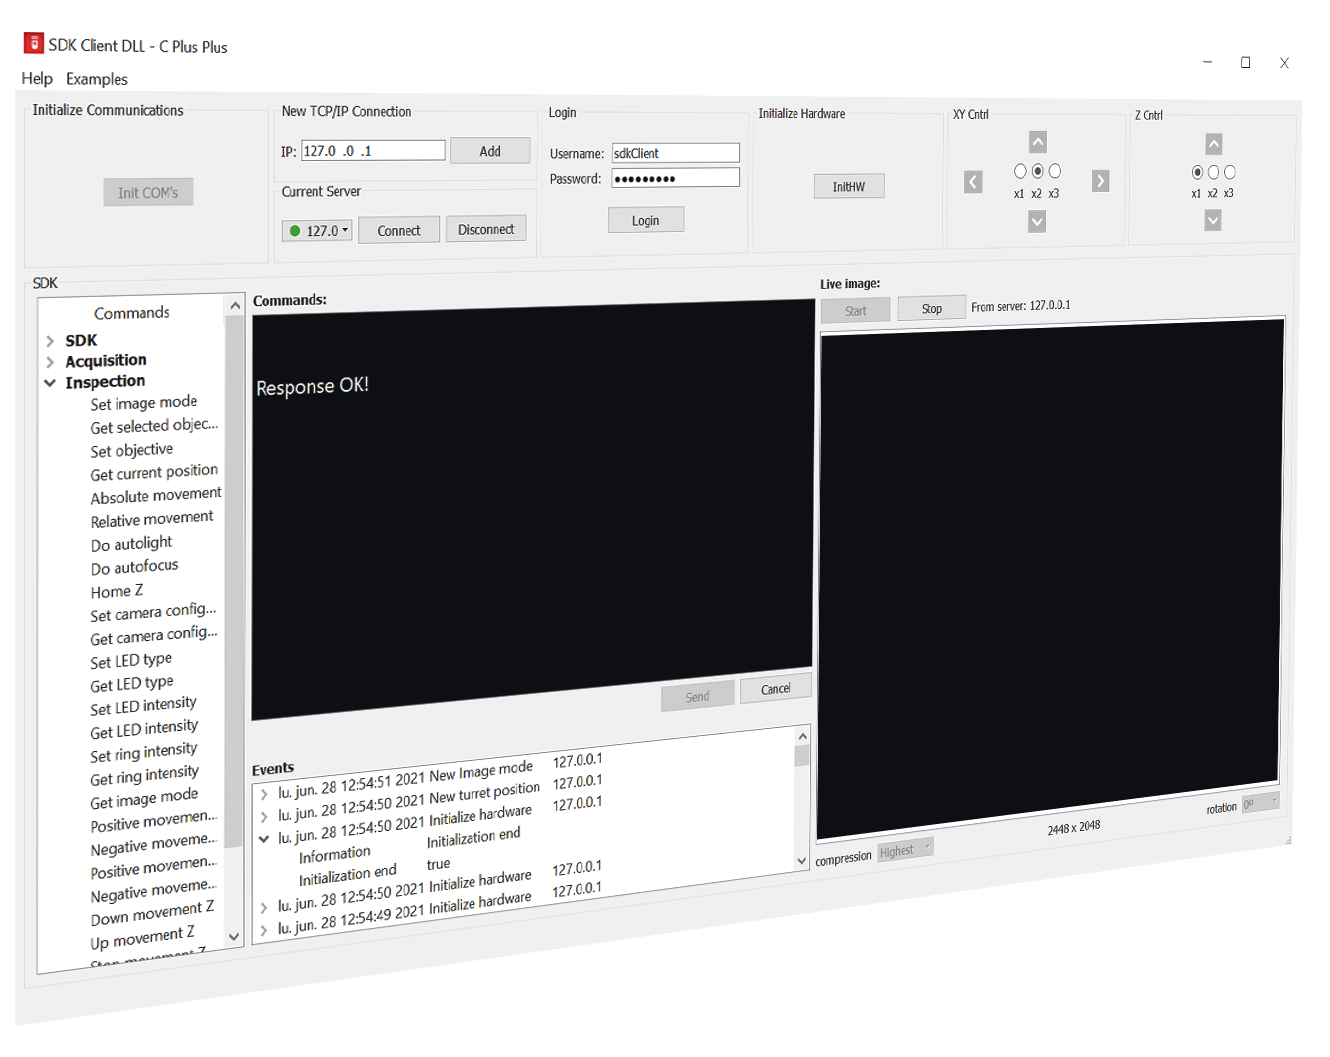Expand the SDK commands tree node

pos(50,341)
